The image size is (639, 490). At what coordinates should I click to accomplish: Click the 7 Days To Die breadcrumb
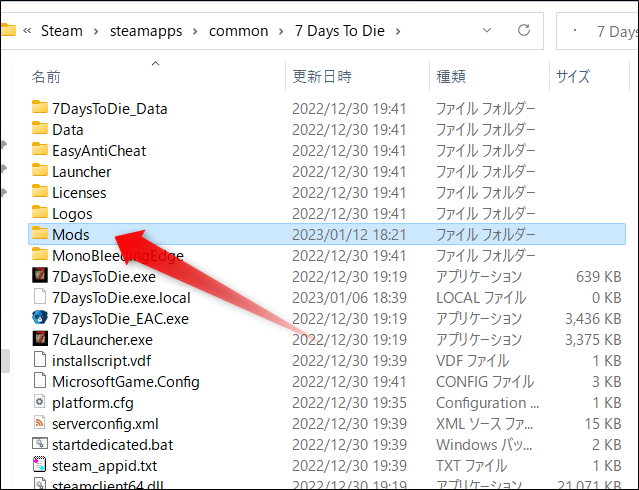340,31
